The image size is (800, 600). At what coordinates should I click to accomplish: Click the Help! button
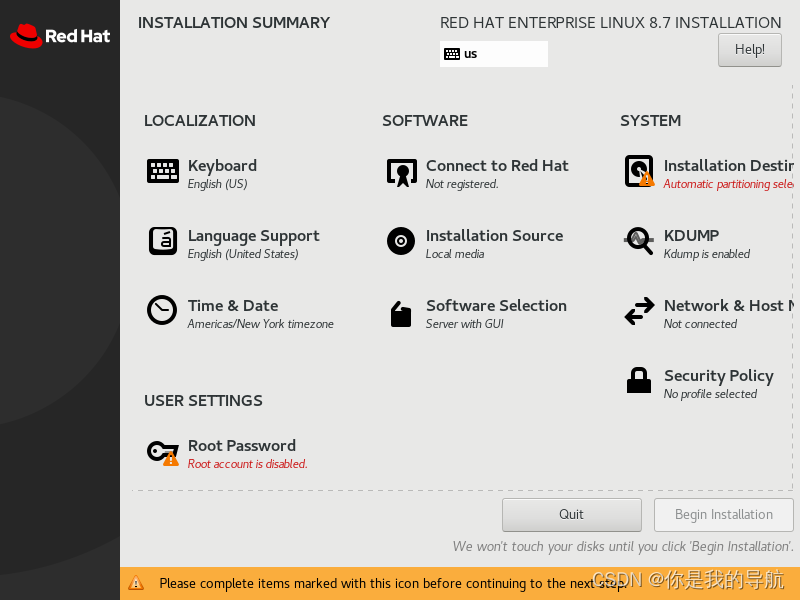pos(749,49)
